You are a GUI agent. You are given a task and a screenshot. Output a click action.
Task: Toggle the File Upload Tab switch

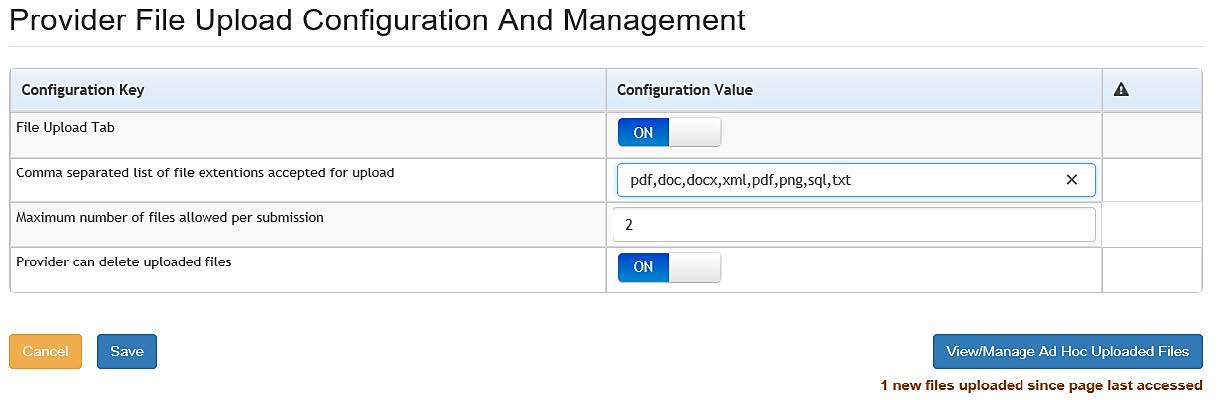[669, 132]
